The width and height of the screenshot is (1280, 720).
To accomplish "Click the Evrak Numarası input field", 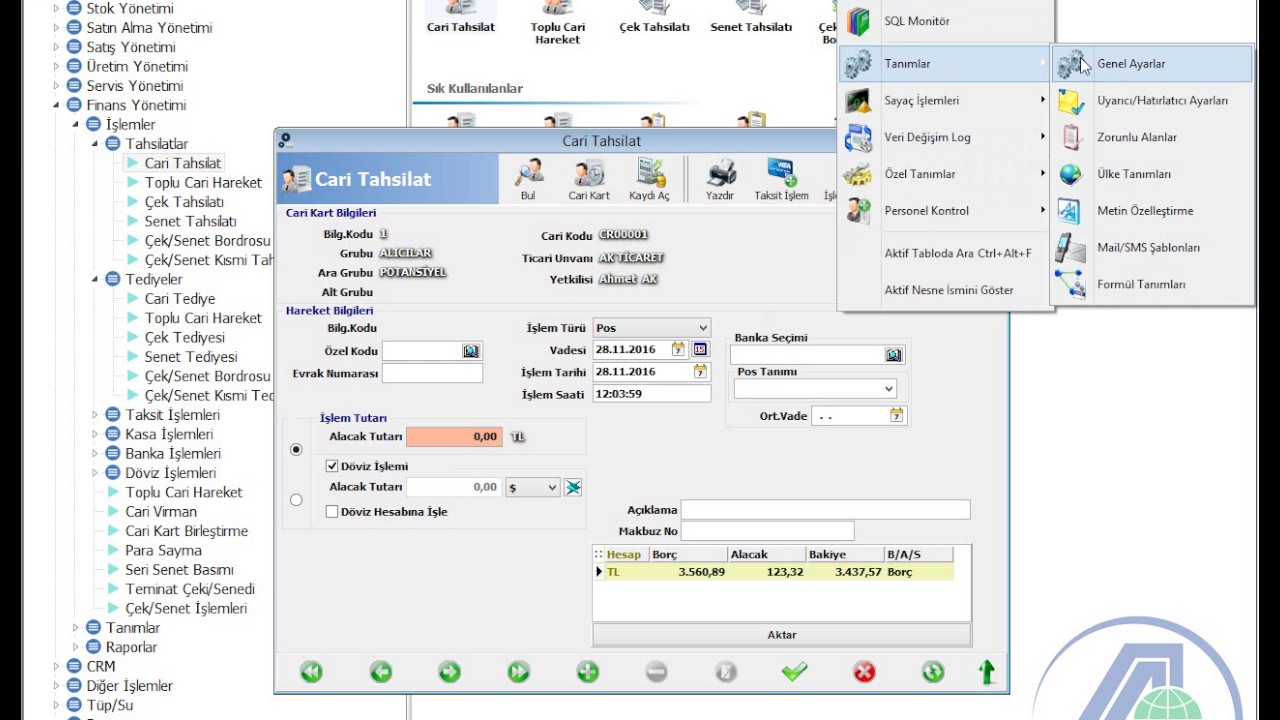I will (432, 373).
